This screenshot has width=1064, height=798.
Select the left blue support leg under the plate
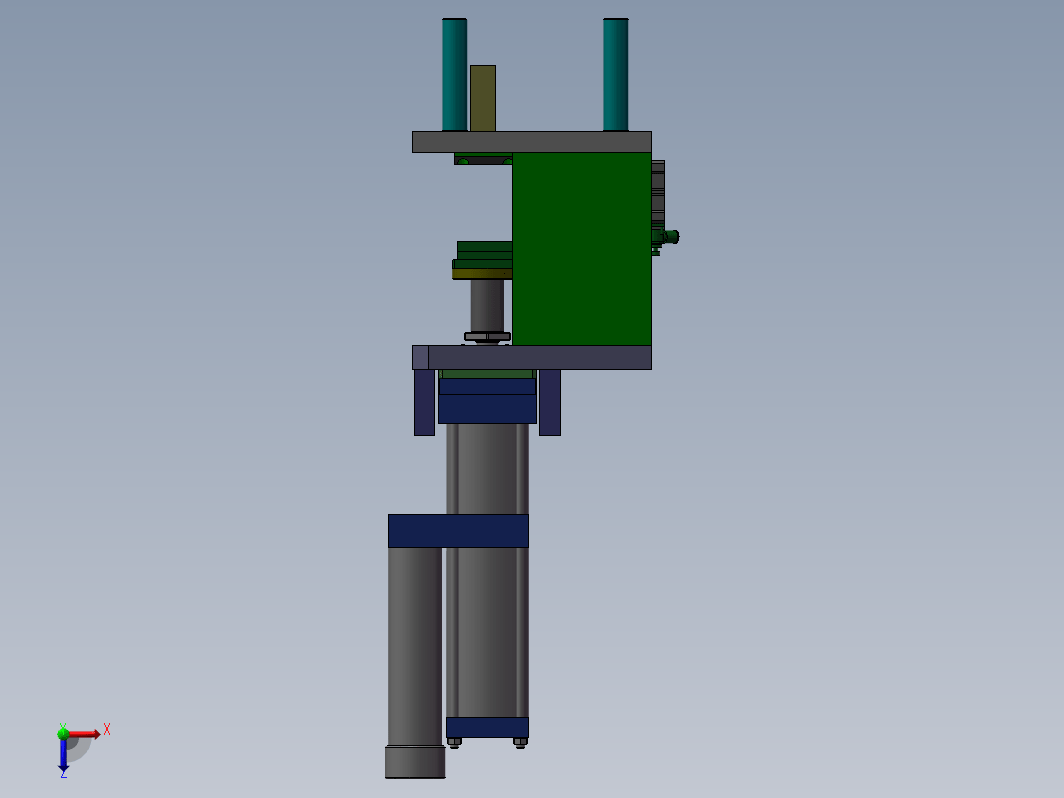point(425,402)
